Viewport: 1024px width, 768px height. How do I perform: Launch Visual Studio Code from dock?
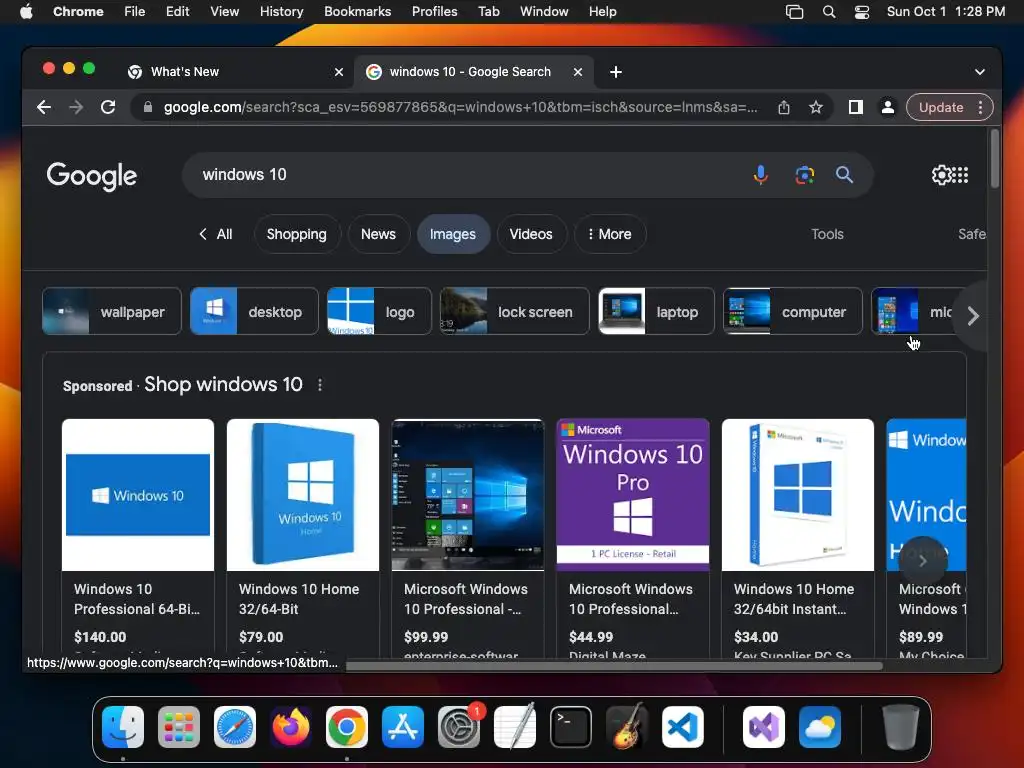pos(682,727)
